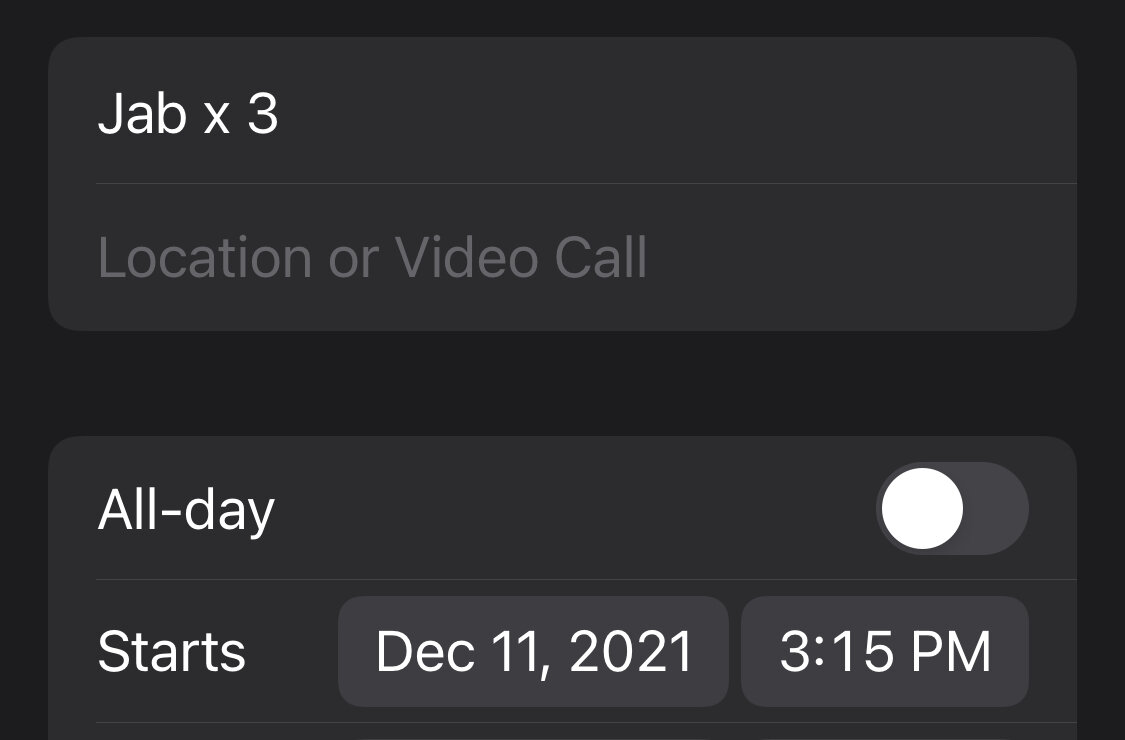Expand the Starts date selector

tap(533, 652)
